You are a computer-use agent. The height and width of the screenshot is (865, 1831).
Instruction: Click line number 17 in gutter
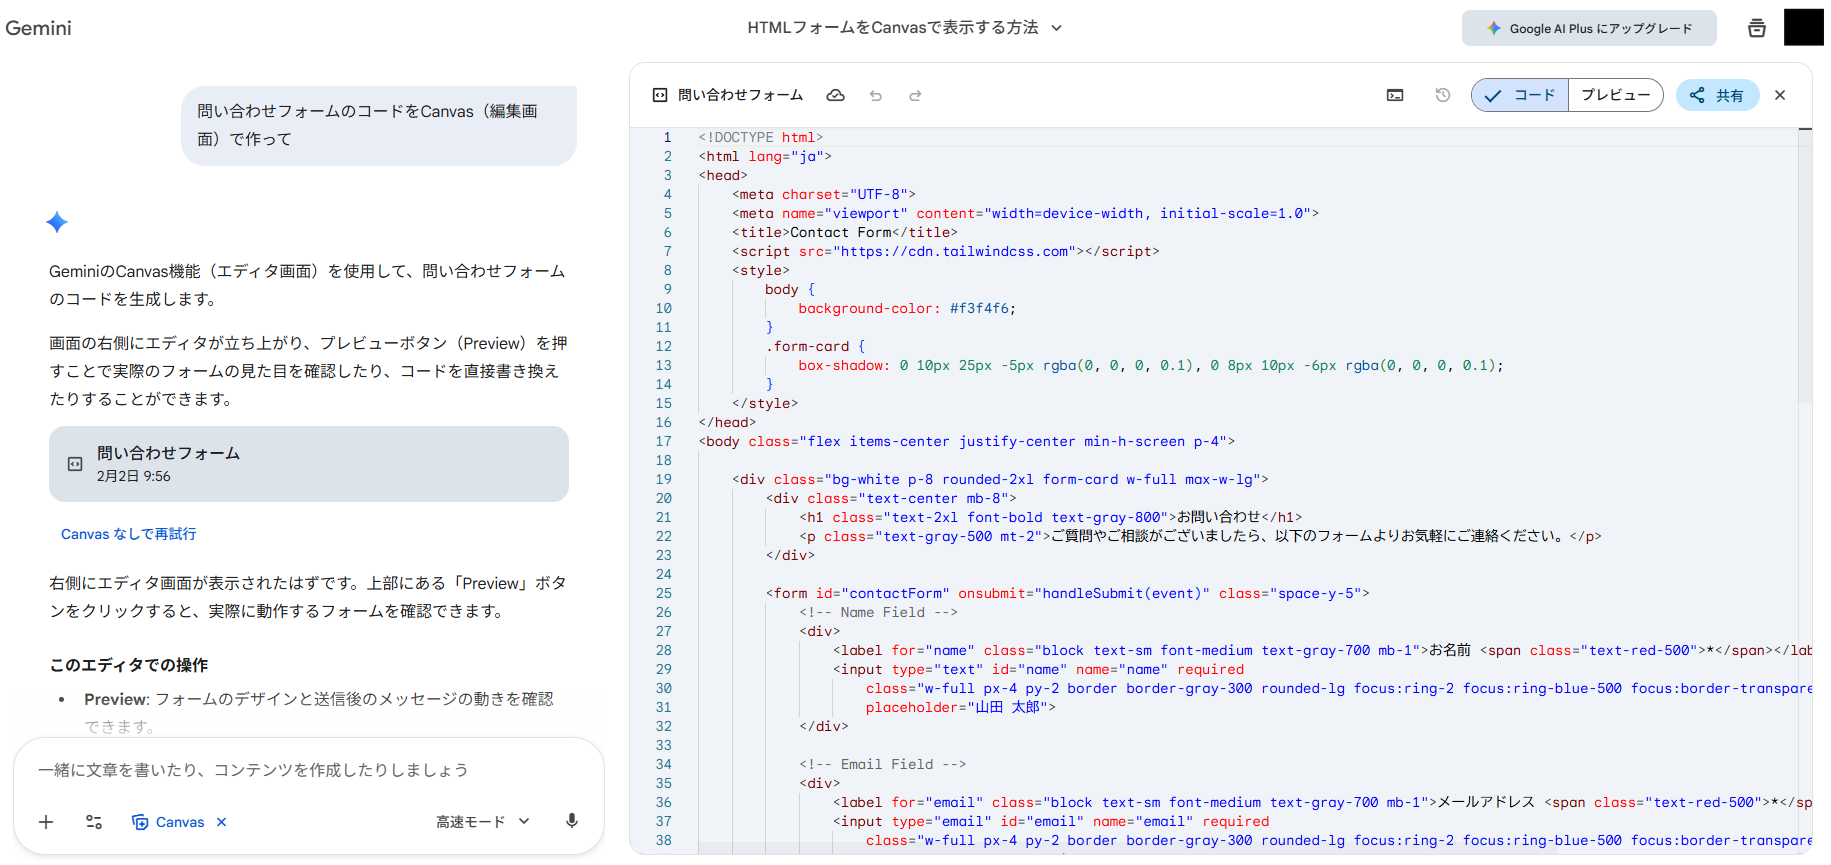coord(664,441)
